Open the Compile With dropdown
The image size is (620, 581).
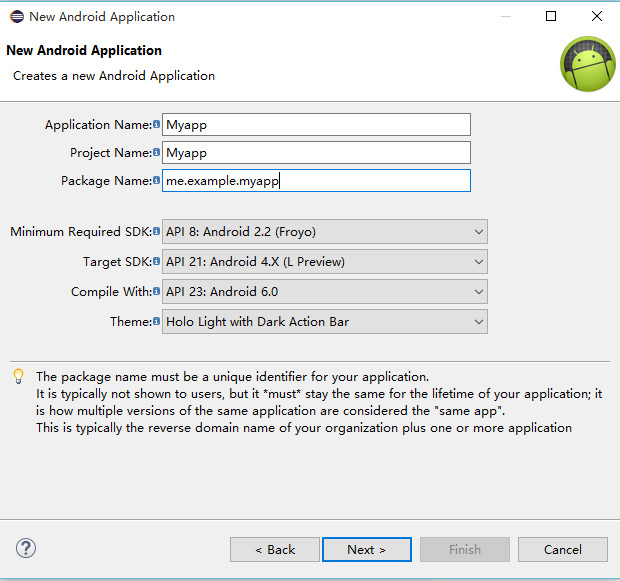click(325, 291)
